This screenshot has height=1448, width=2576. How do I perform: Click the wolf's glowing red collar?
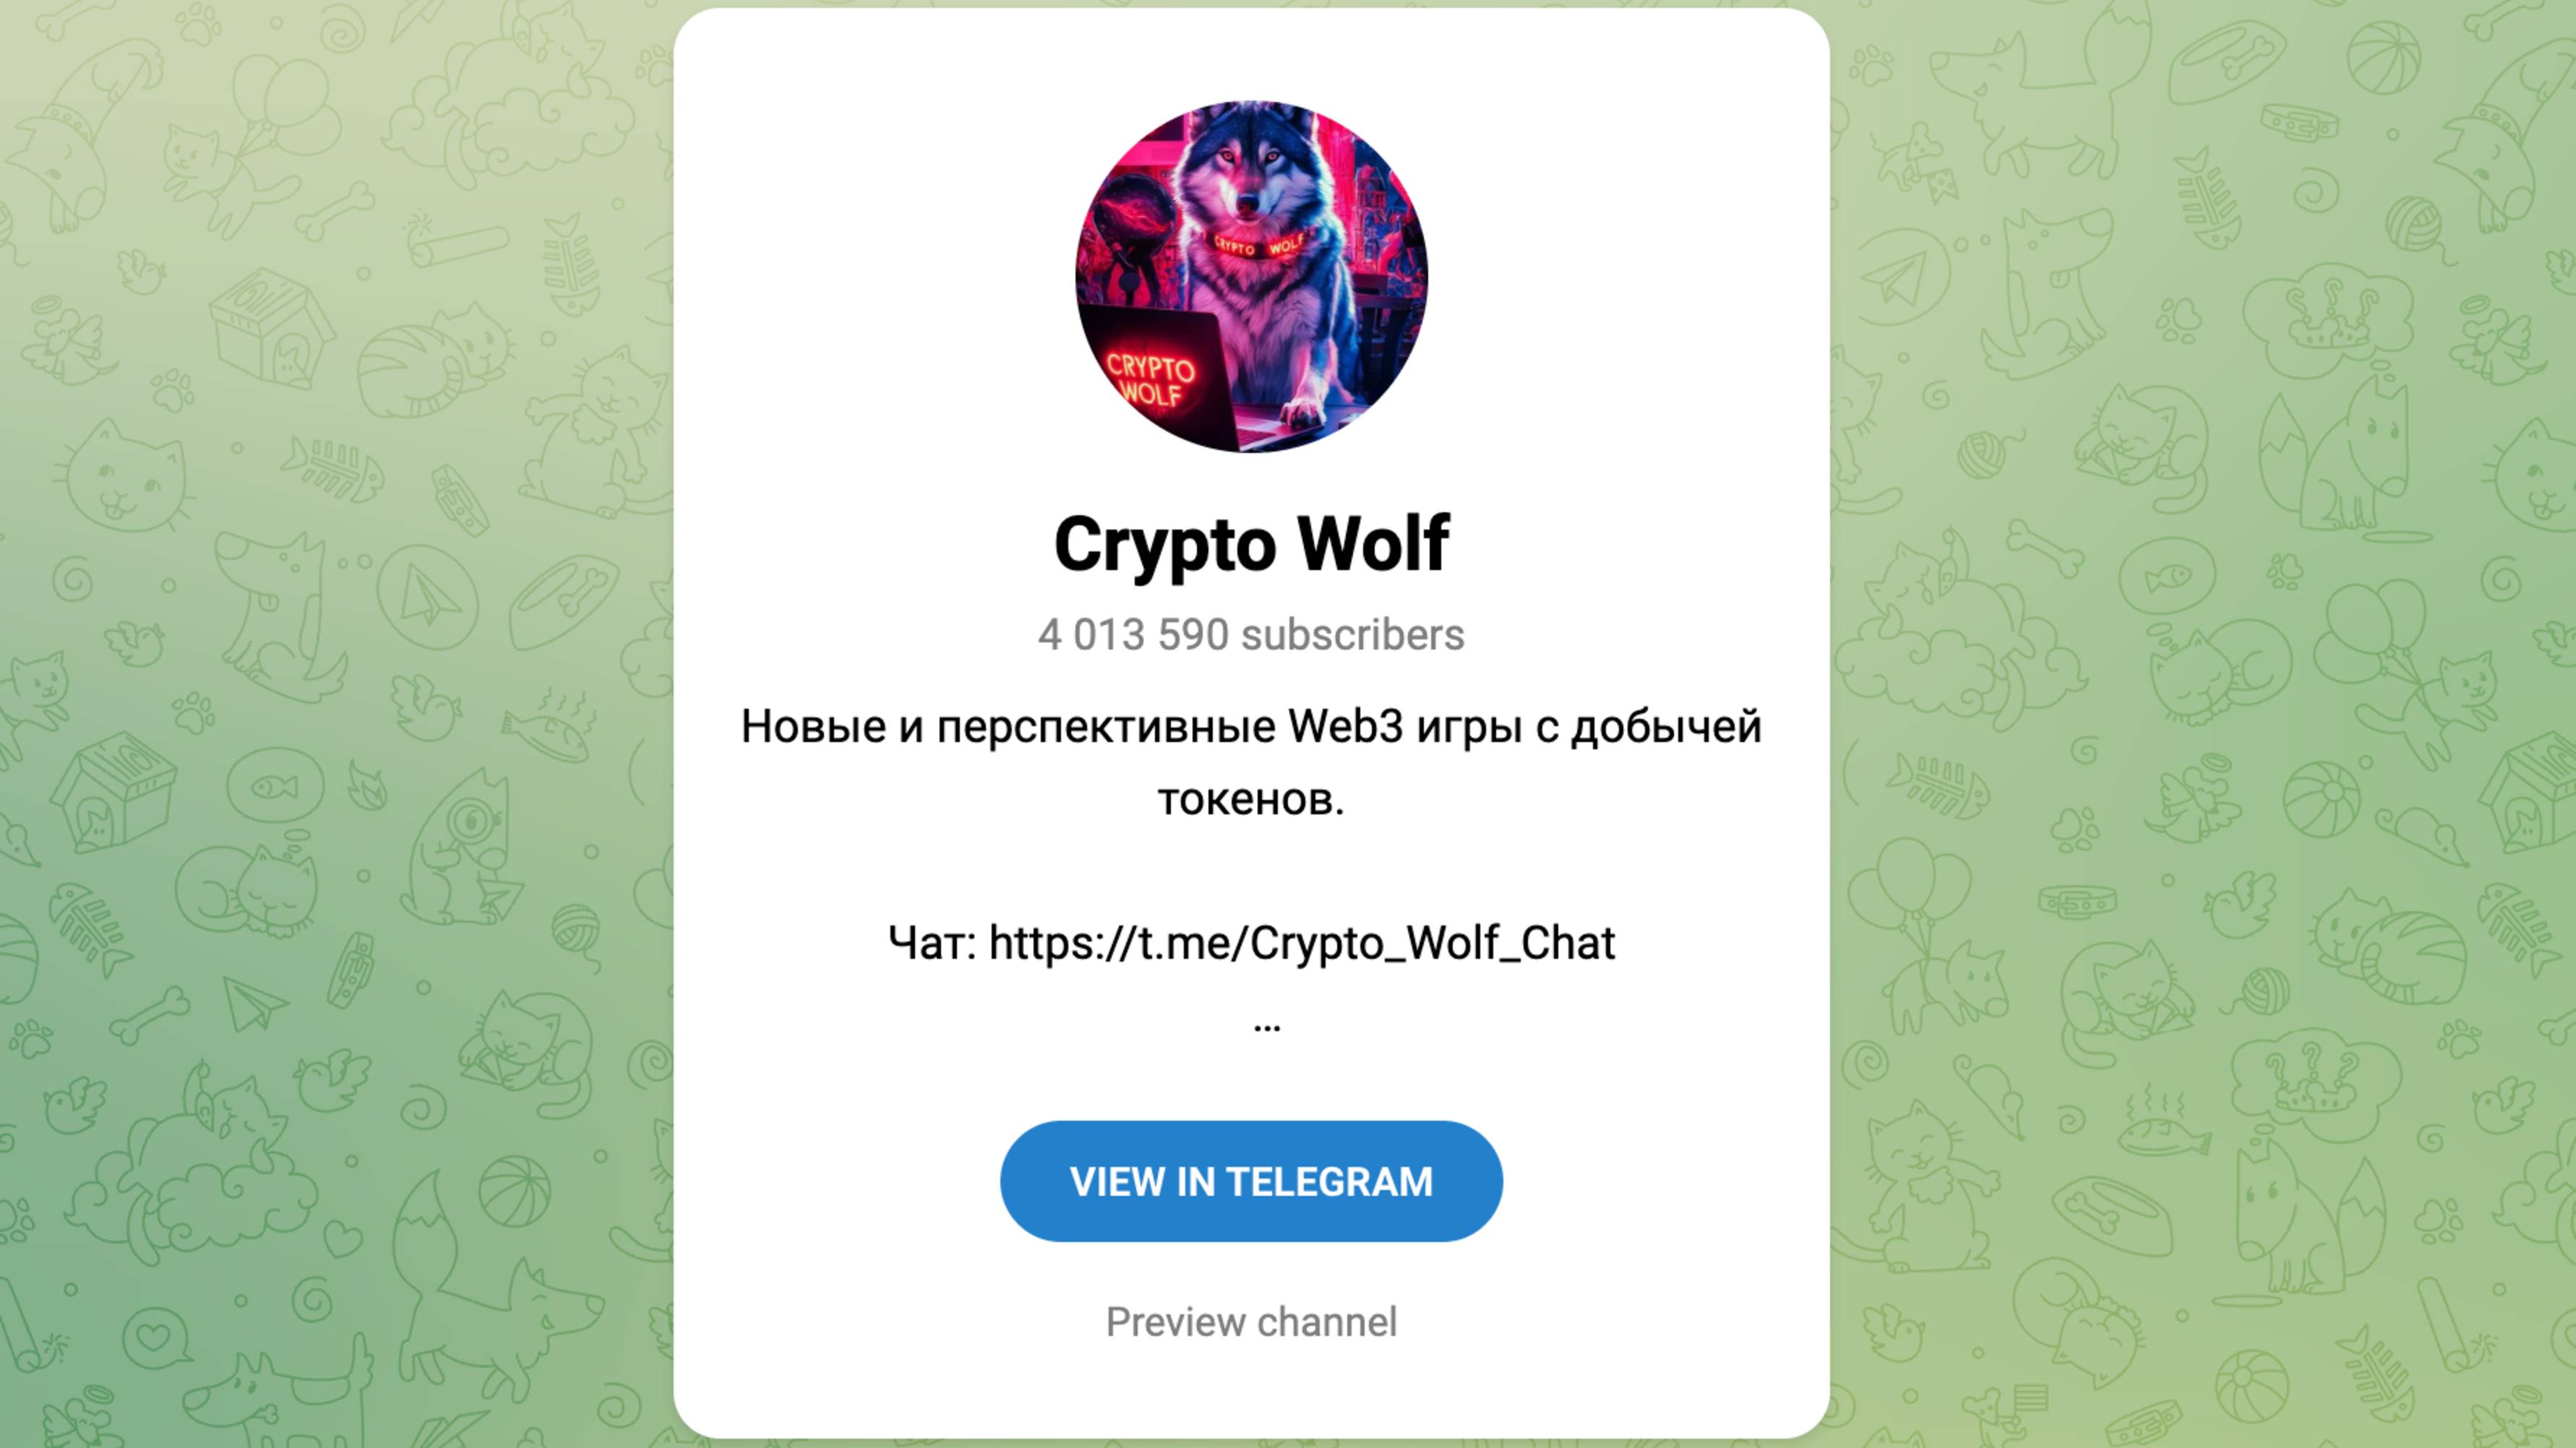point(1259,246)
